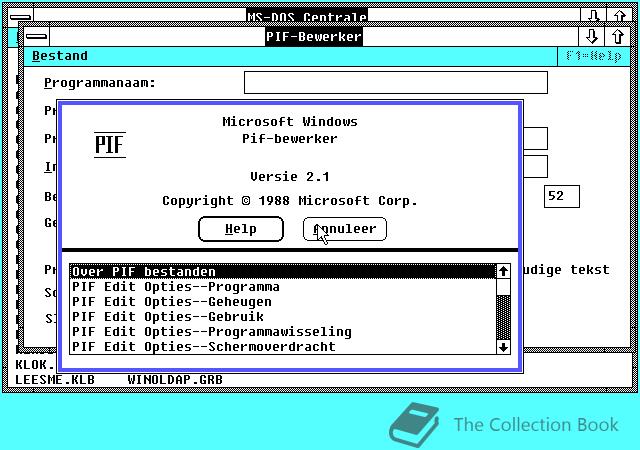Select 'PIF Edit Opties--Gebruik' topic

click(x=283, y=316)
